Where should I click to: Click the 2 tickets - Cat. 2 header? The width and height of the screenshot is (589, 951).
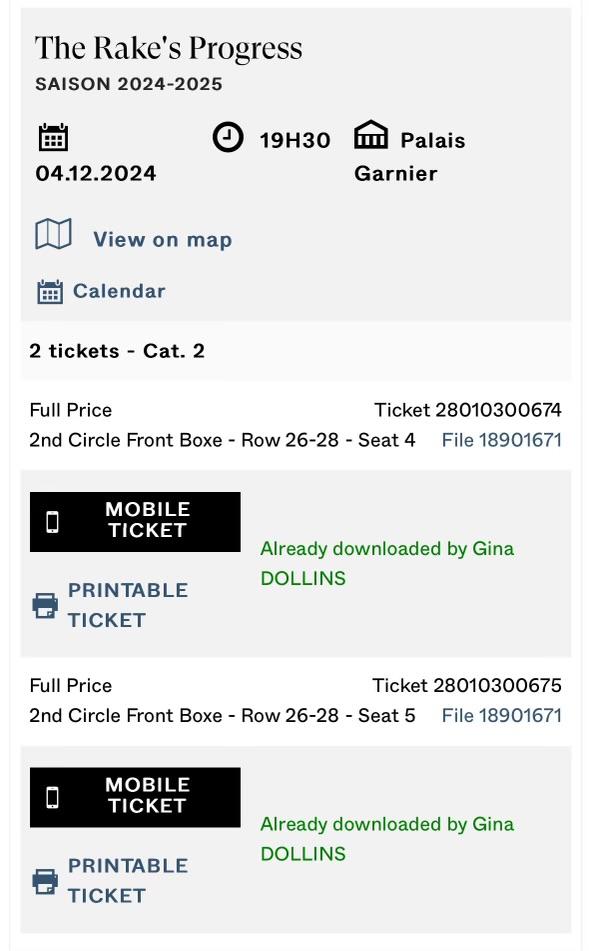pos(117,351)
